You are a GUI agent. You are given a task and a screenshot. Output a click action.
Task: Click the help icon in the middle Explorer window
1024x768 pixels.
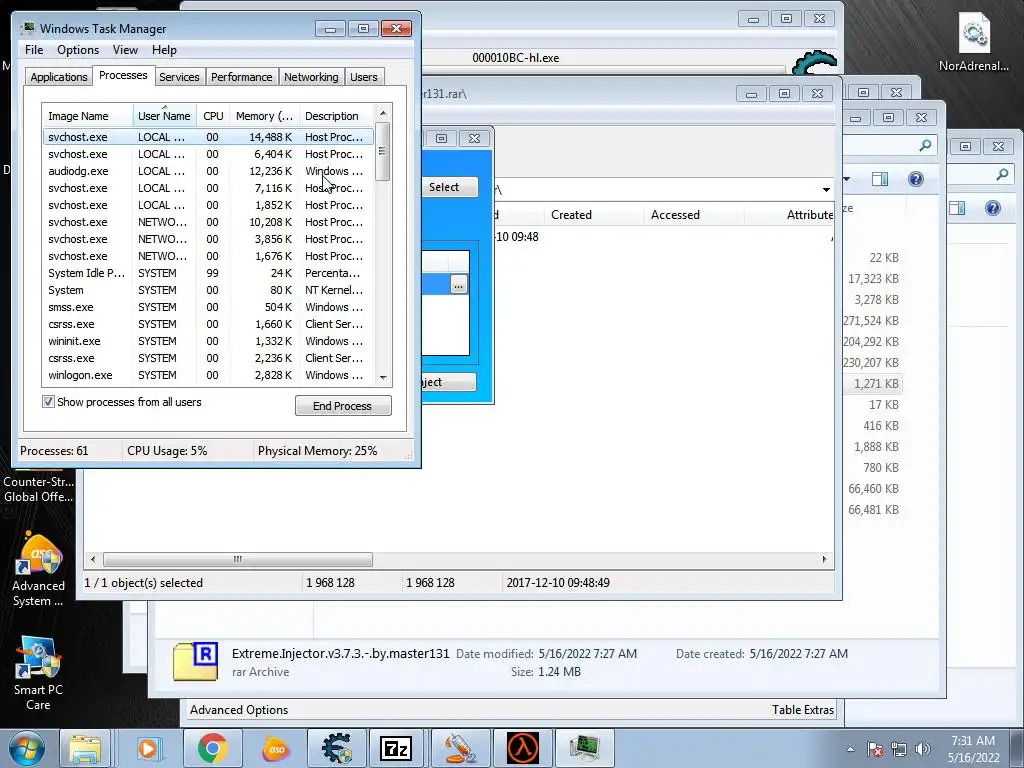point(916,179)
